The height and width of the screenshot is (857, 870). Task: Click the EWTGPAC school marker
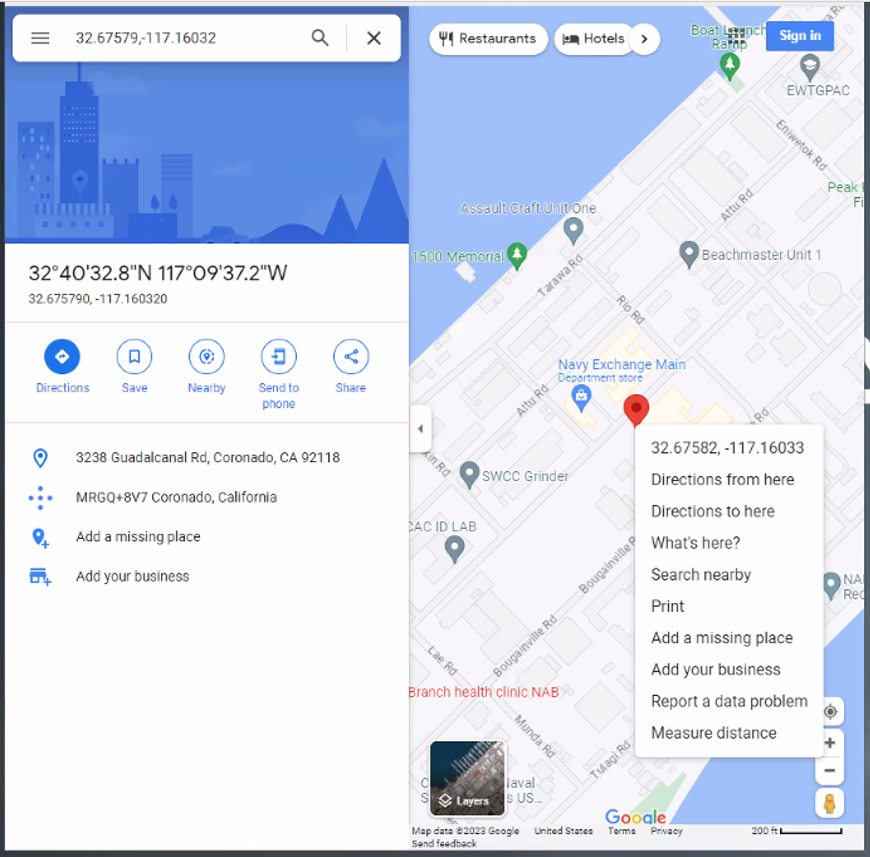pos(810,67)
